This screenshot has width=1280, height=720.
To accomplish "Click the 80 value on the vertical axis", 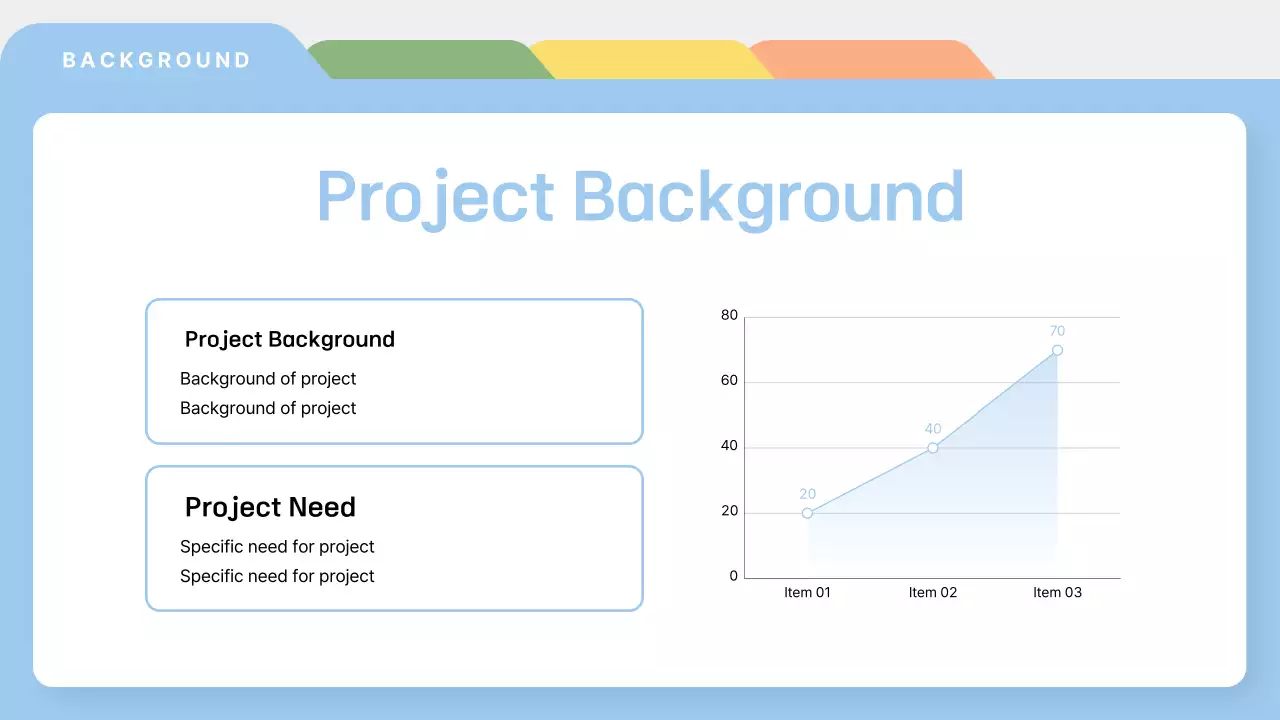I will point(729,316).
